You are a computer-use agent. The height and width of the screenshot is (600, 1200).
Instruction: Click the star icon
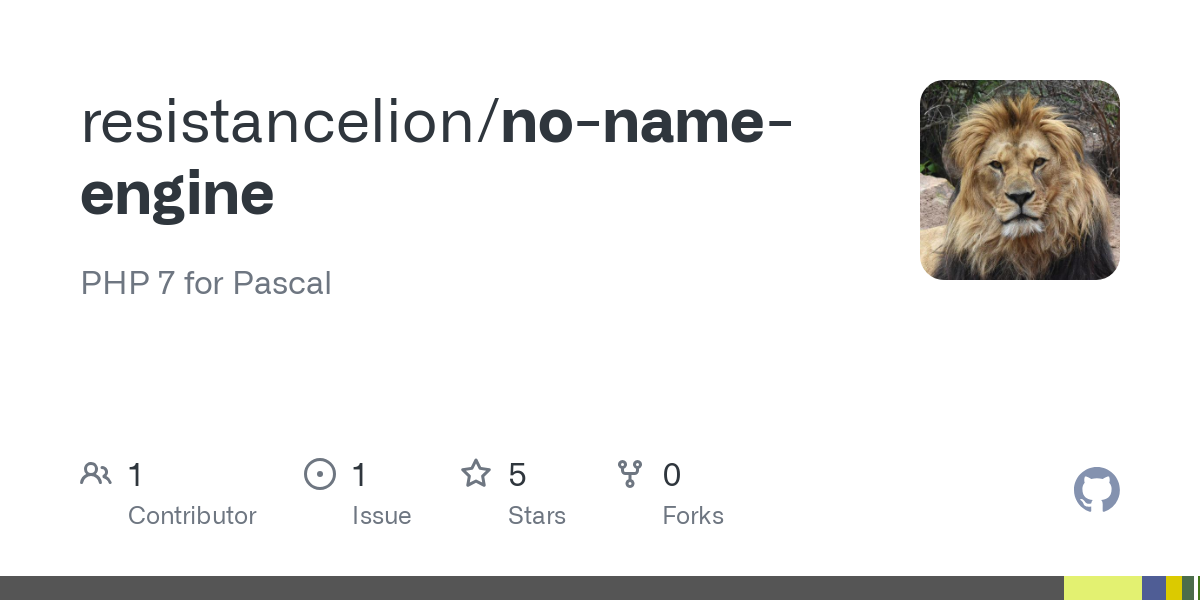(476, 474)
